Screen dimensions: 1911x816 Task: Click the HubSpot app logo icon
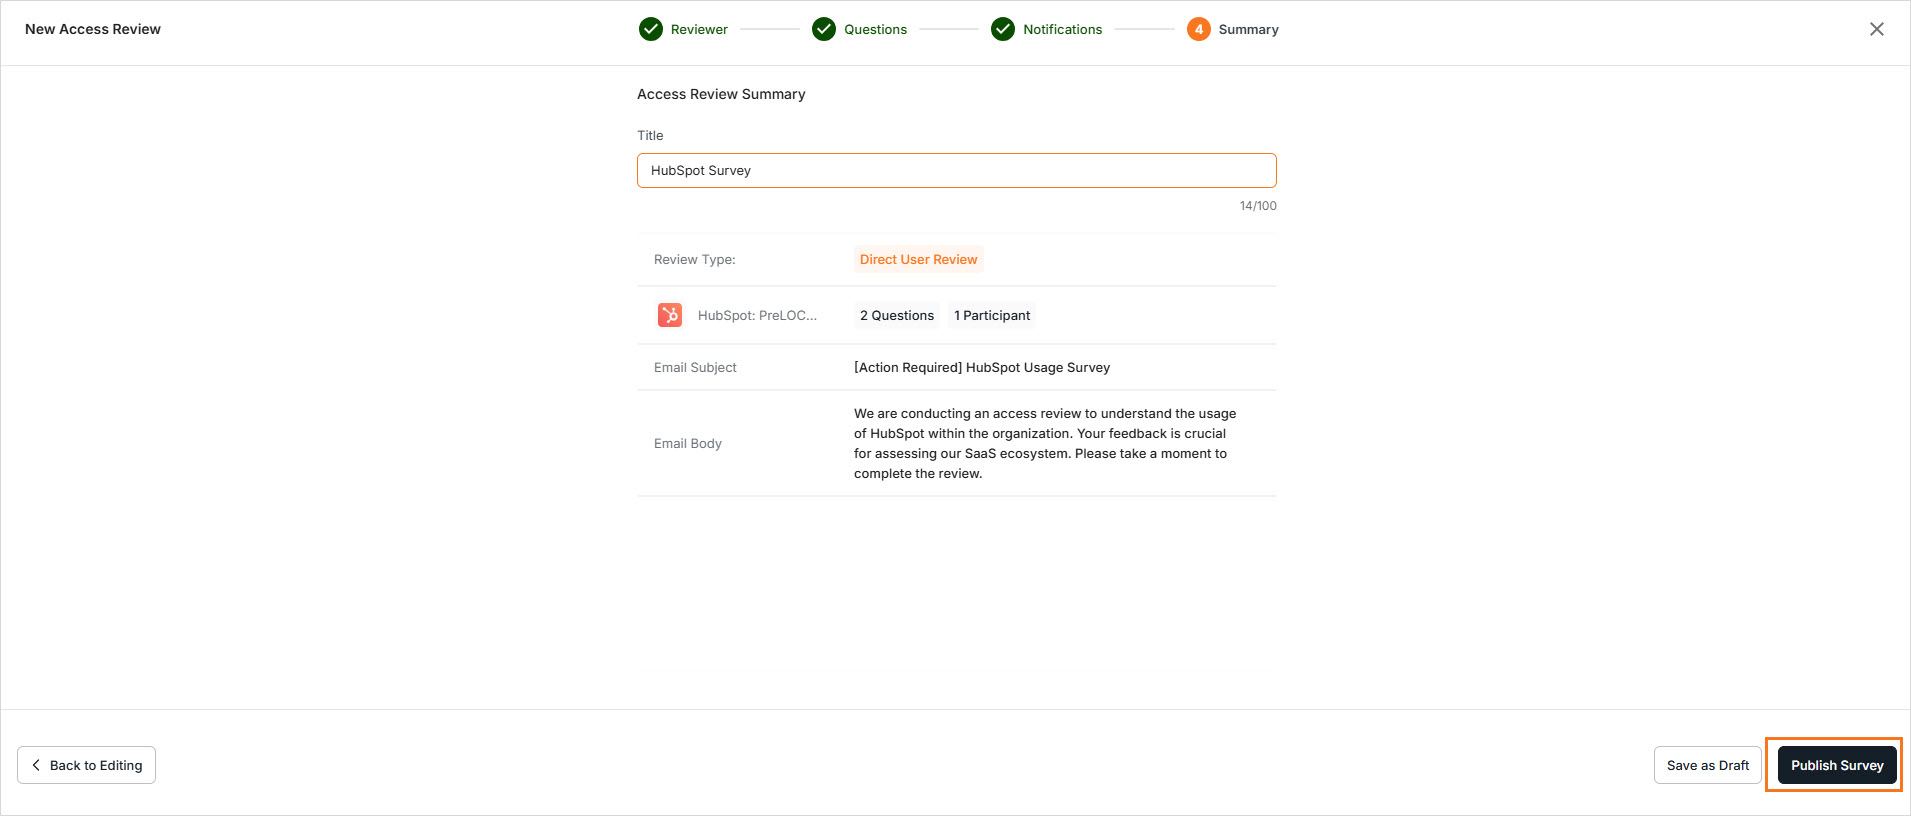[x=670, y=315]
